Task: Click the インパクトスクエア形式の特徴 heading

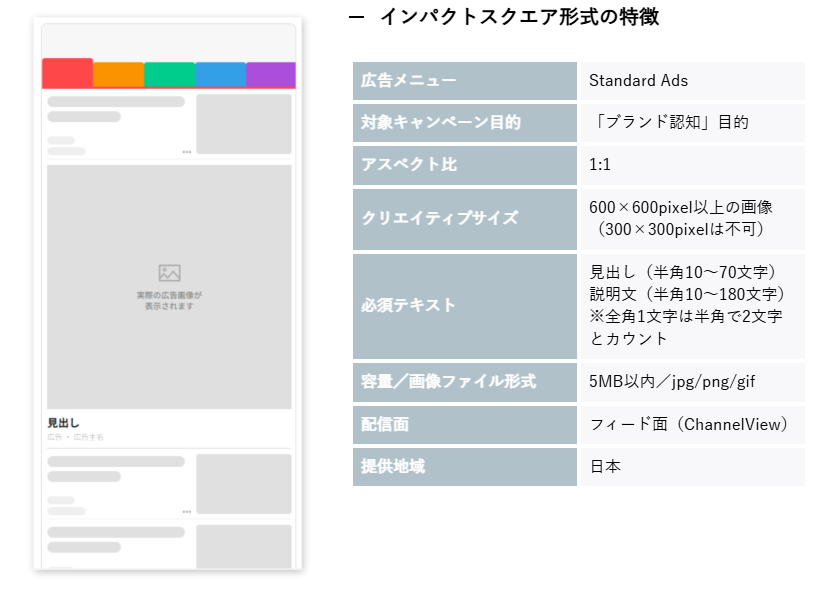Action: (519, 17)
